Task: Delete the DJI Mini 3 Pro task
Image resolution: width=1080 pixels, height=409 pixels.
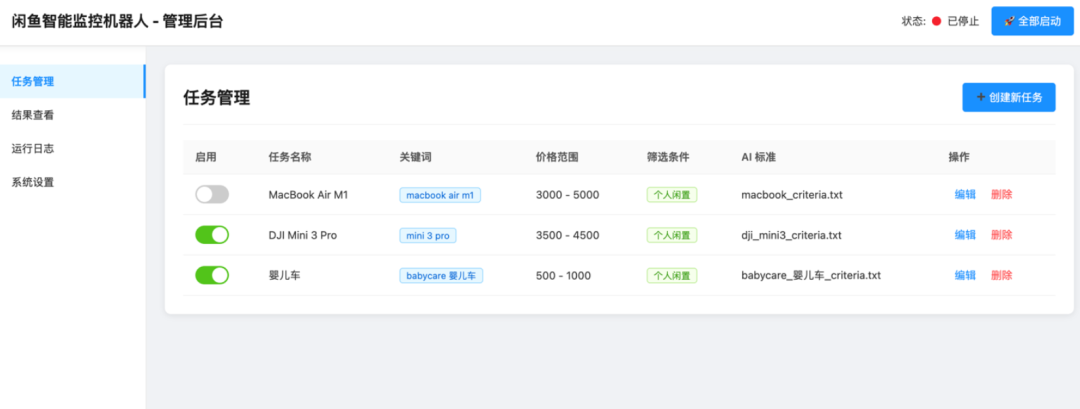Action: tap(1001, 235)
